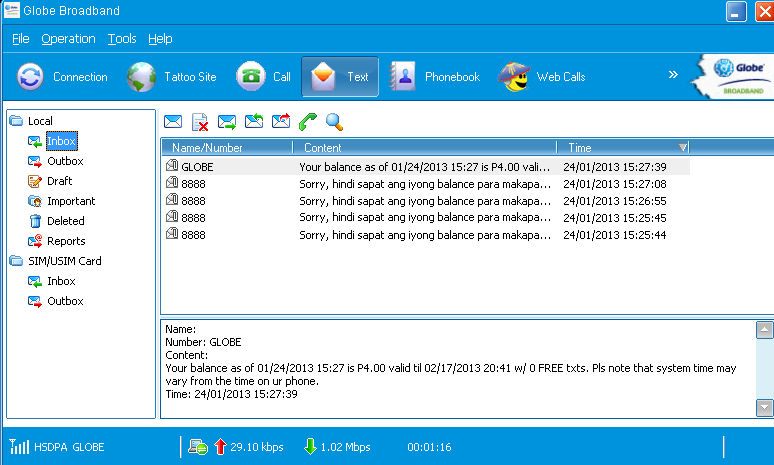Open the Call phone icon
774x465 pixels.
tap(251, 77)
